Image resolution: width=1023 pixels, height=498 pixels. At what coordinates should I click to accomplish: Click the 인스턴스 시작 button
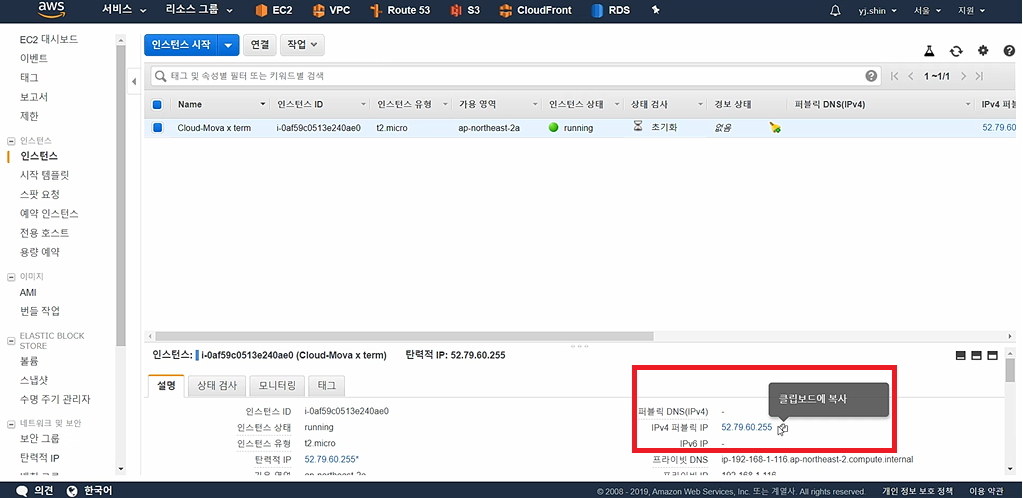tap(181, 45)
